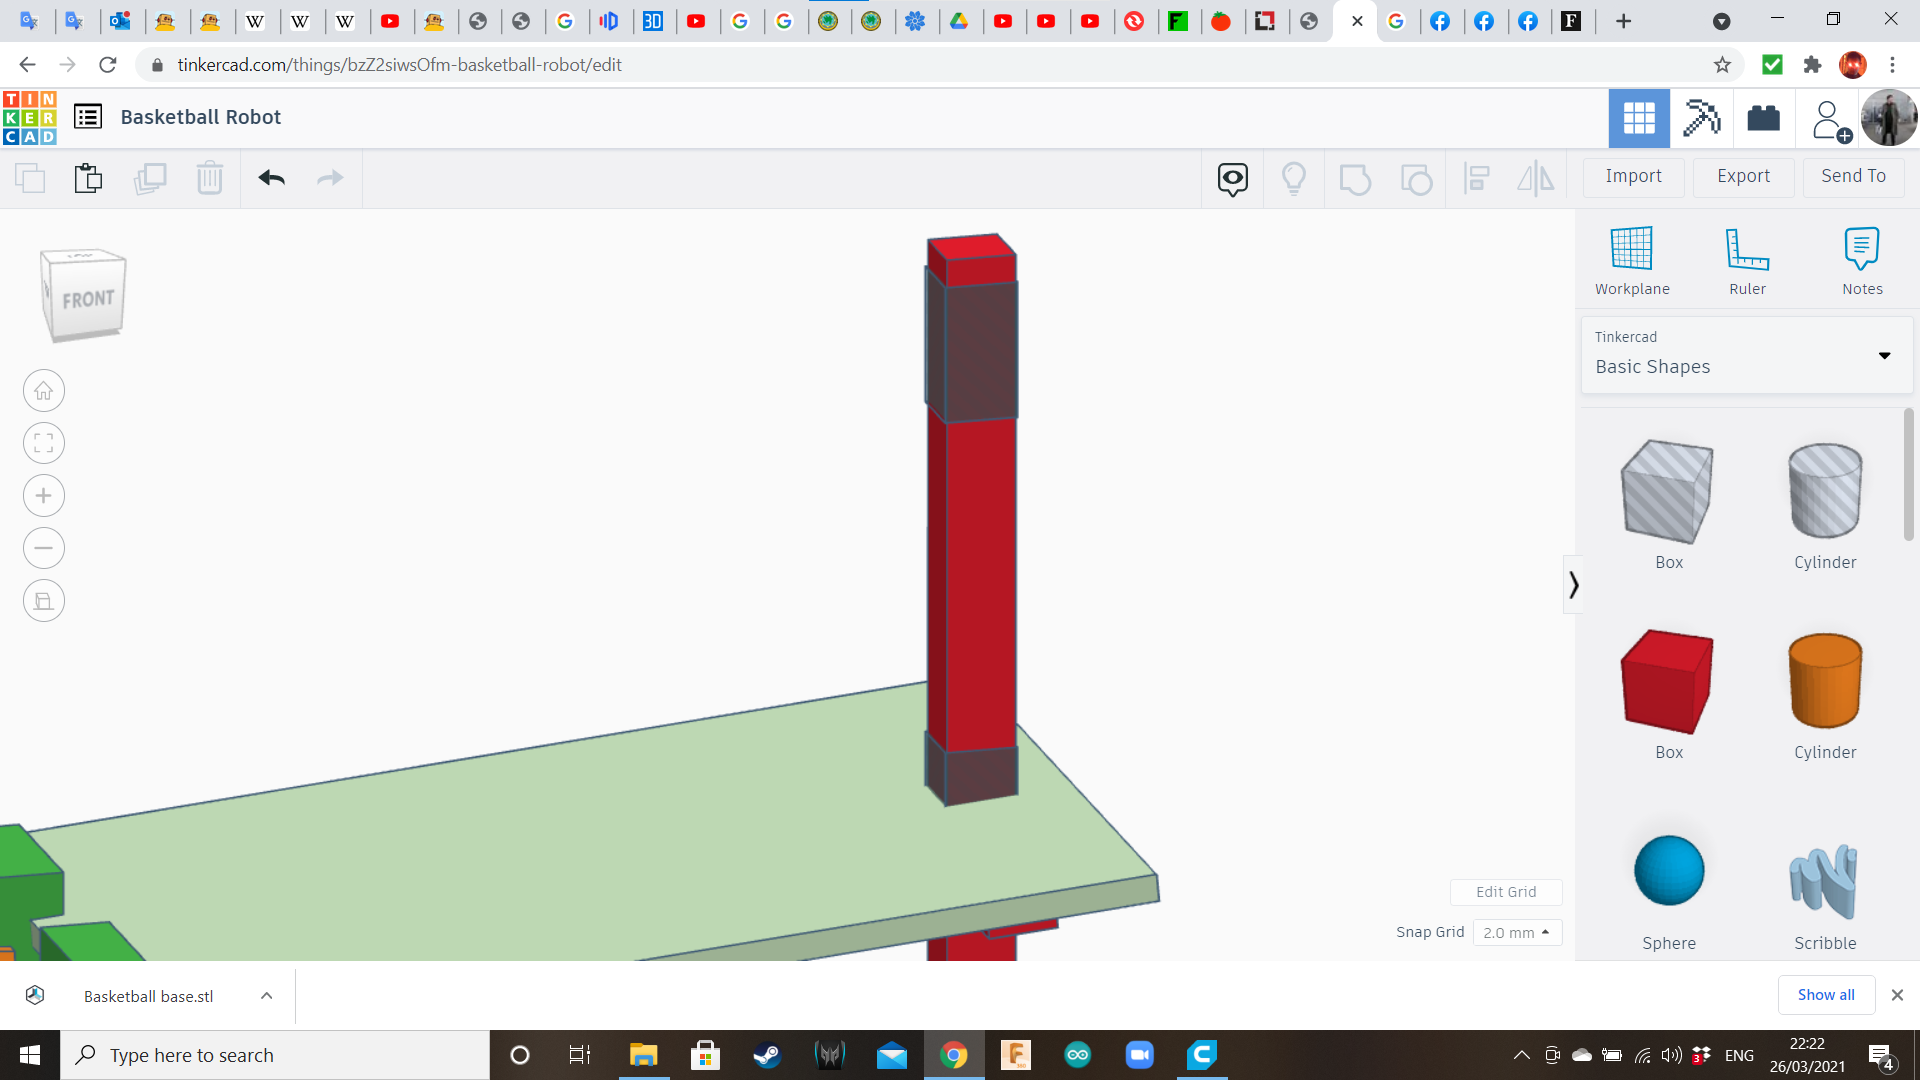1920x1080 pixels.
Task: Click the Edit Grid button
Action: (x=1506, y=892)
